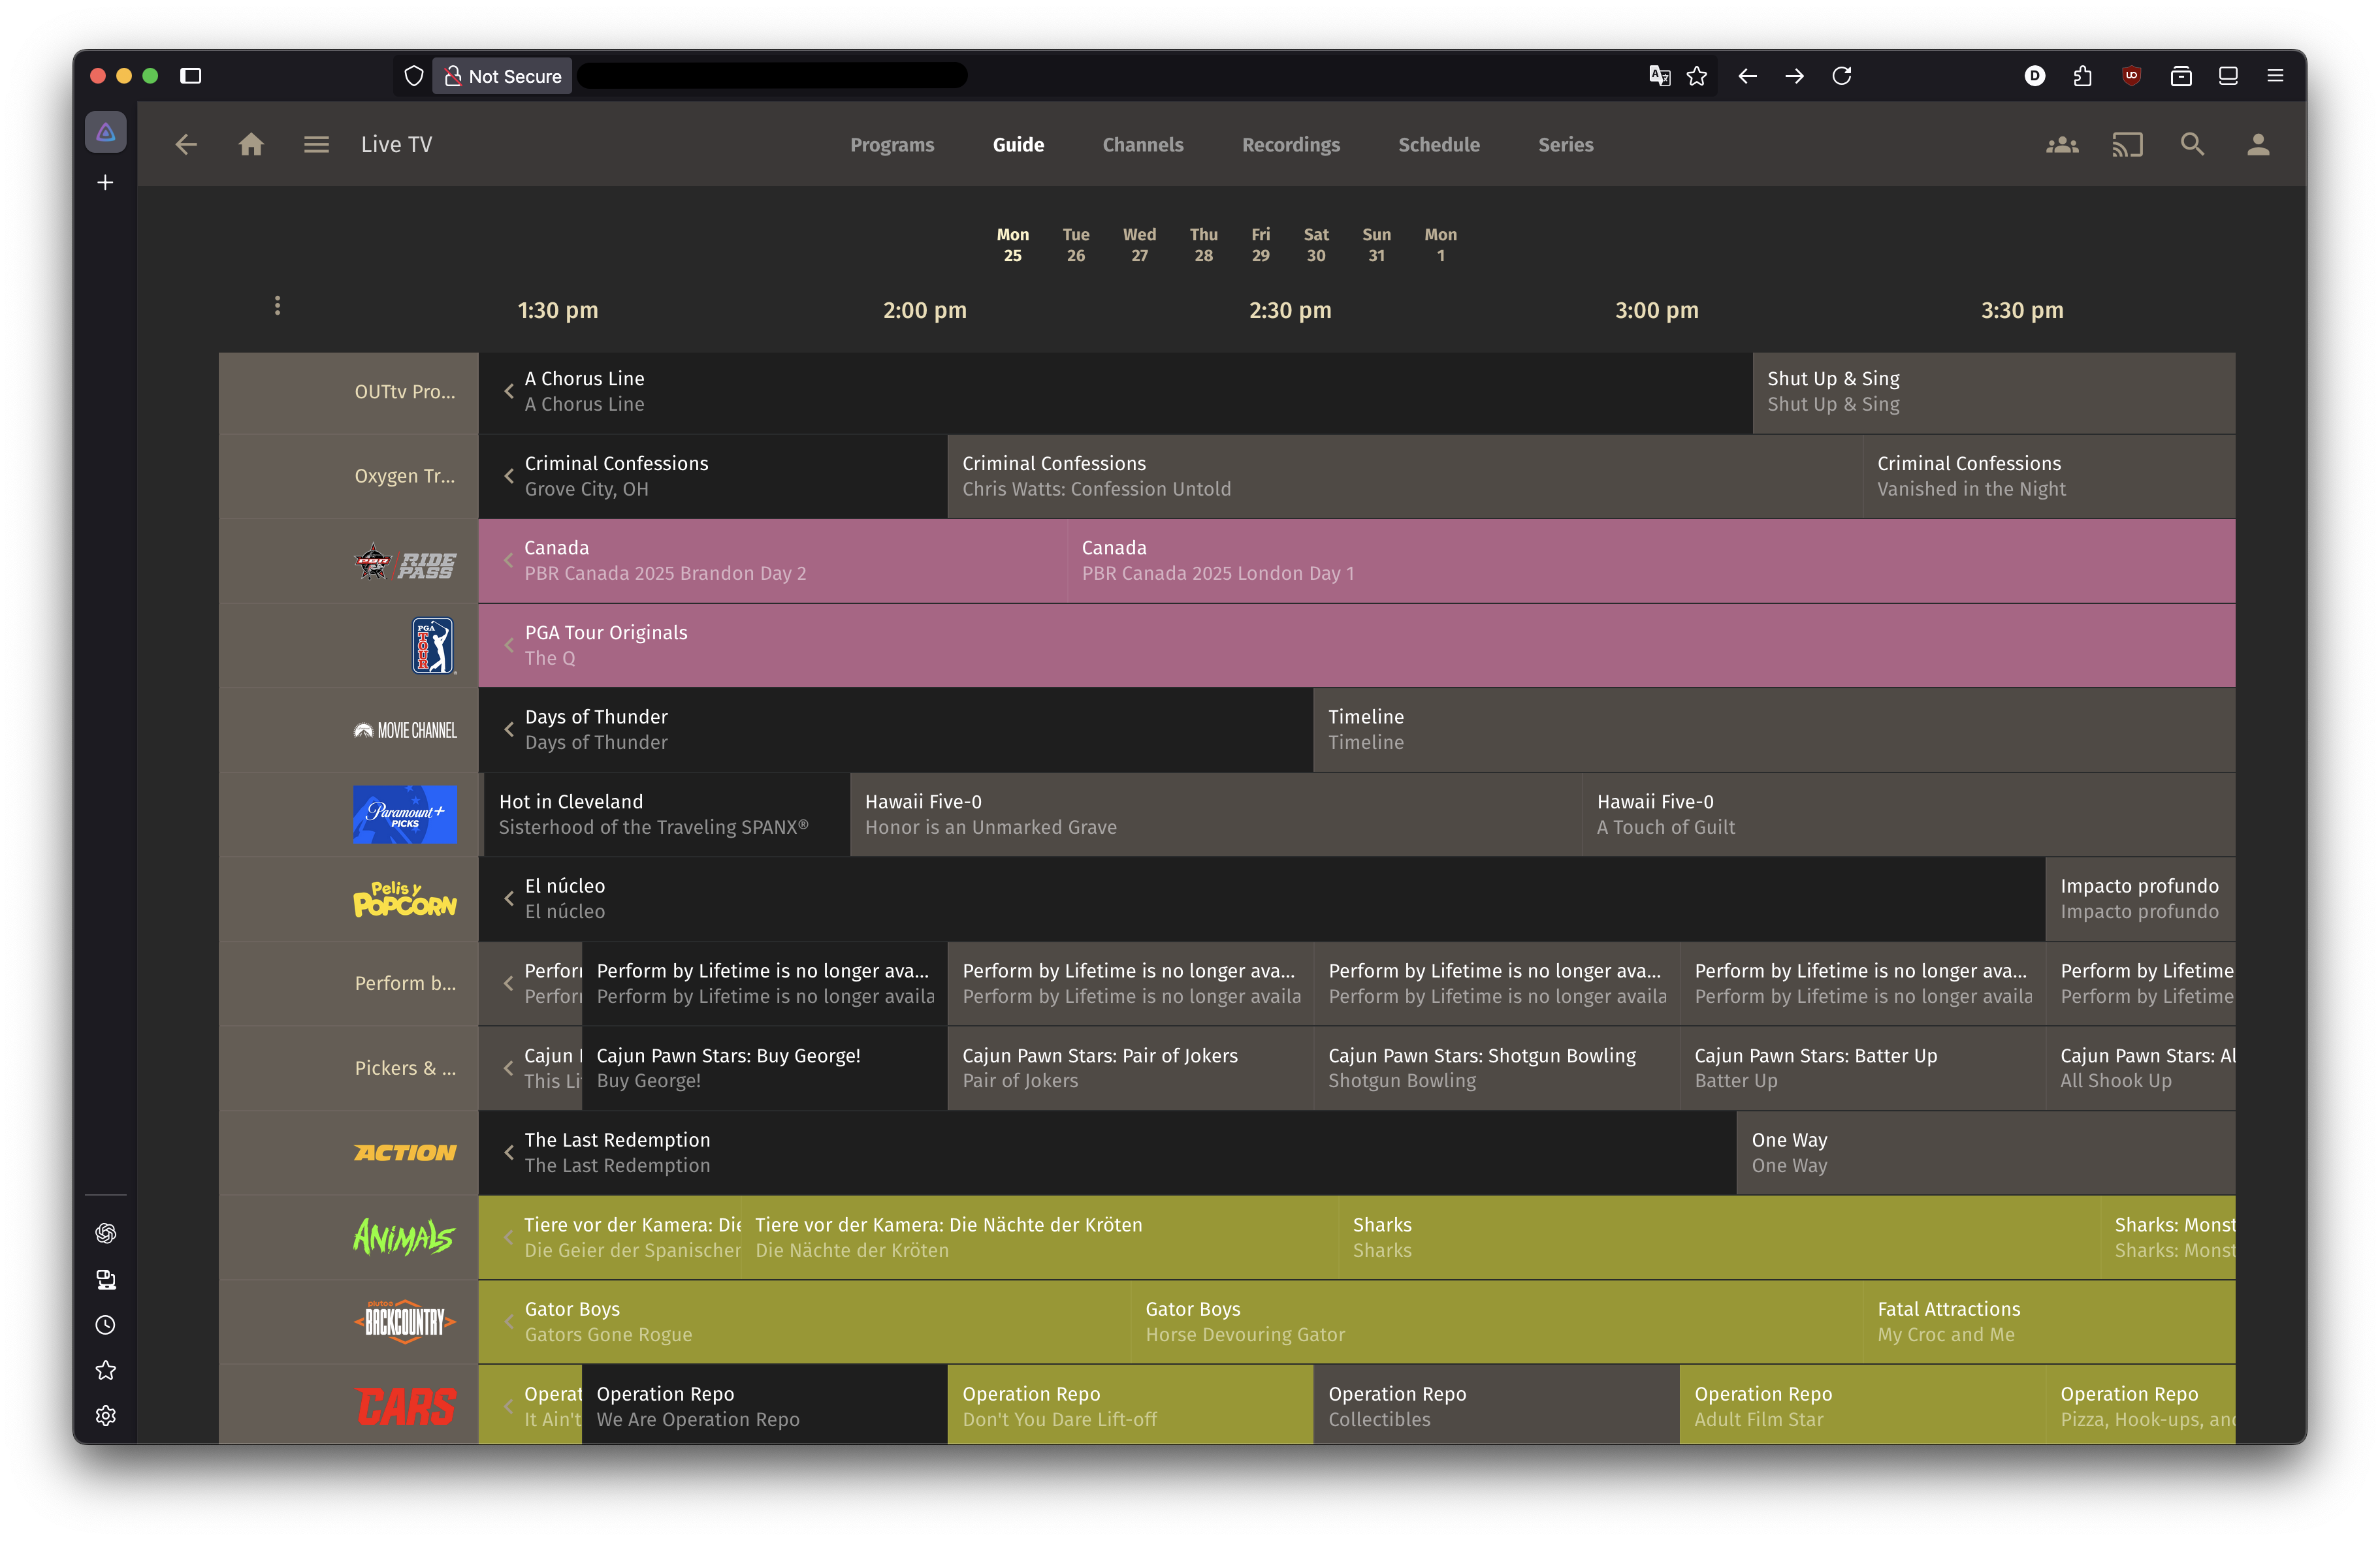The image size is (2380, 1541).
Task: Click the watch history clock icon in sidebar
Action: pyautogui.click(x=105, y=1325)
